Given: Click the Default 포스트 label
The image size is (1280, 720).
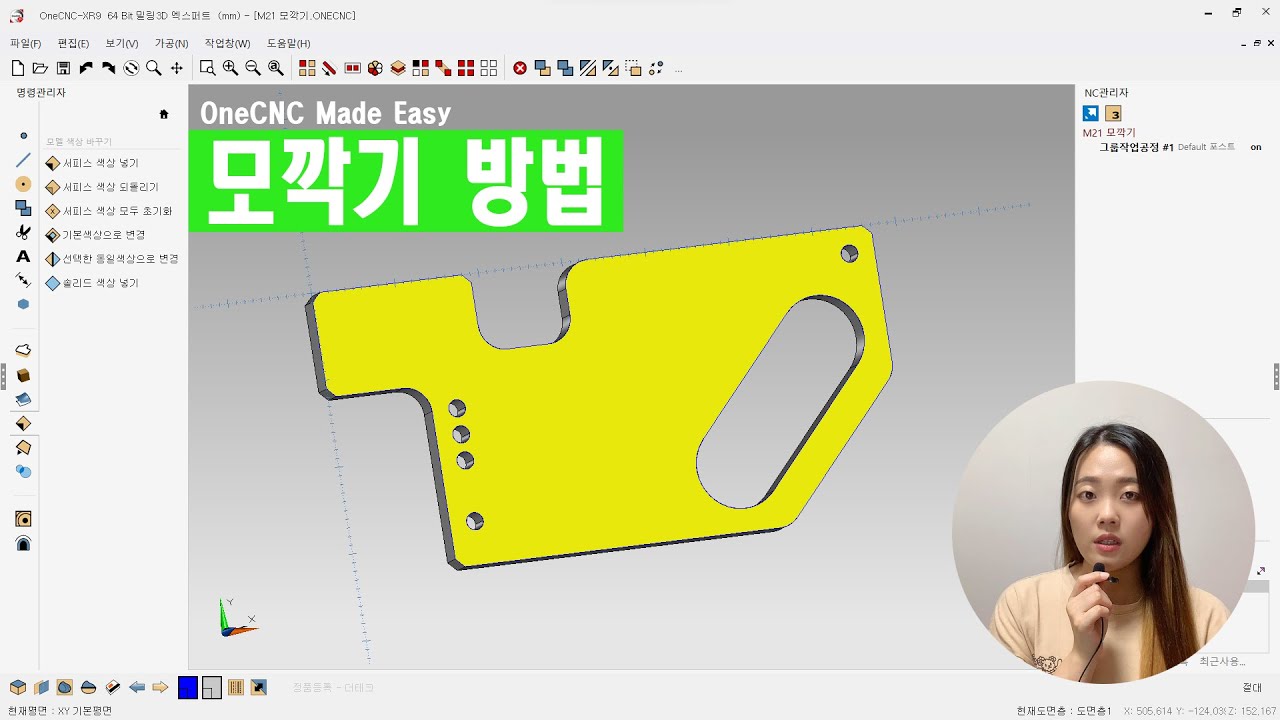Looking at the screenshot, I should tap(1206, 147).
